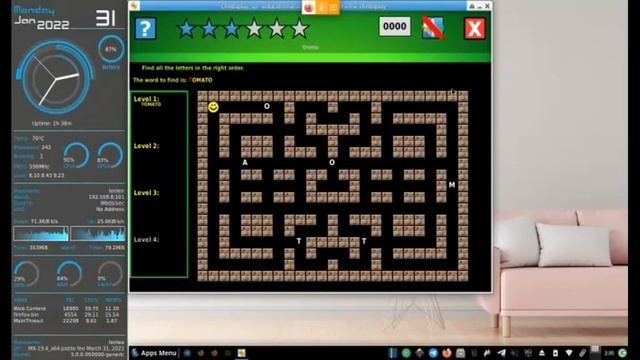
Task: Click the right letter T in the maze
Action: coord(364,241)
